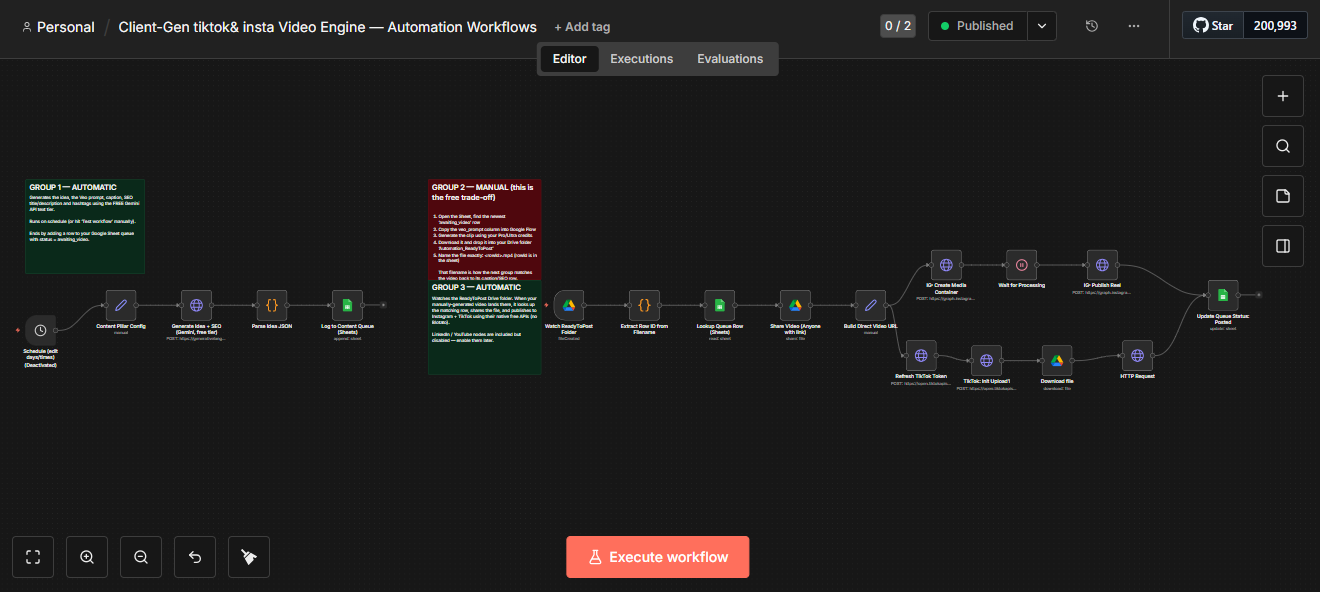Tidy up the workflow with broom icon
Viewport: 1320px width, 592px height.
249,557
